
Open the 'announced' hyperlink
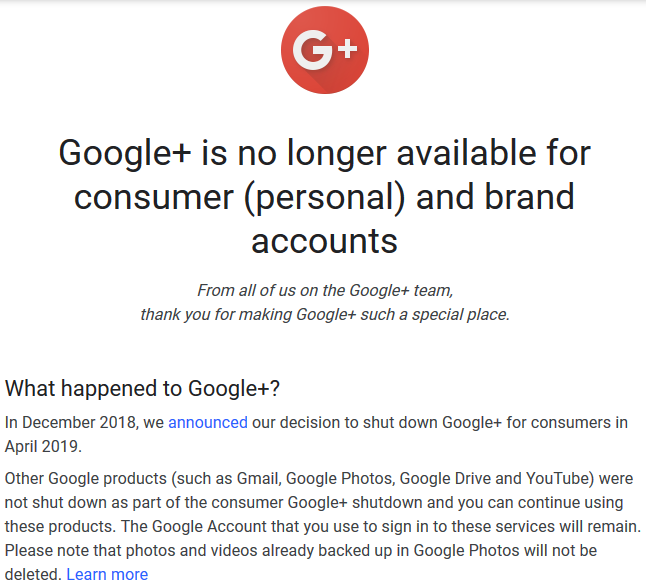click(x=208, y=423)
